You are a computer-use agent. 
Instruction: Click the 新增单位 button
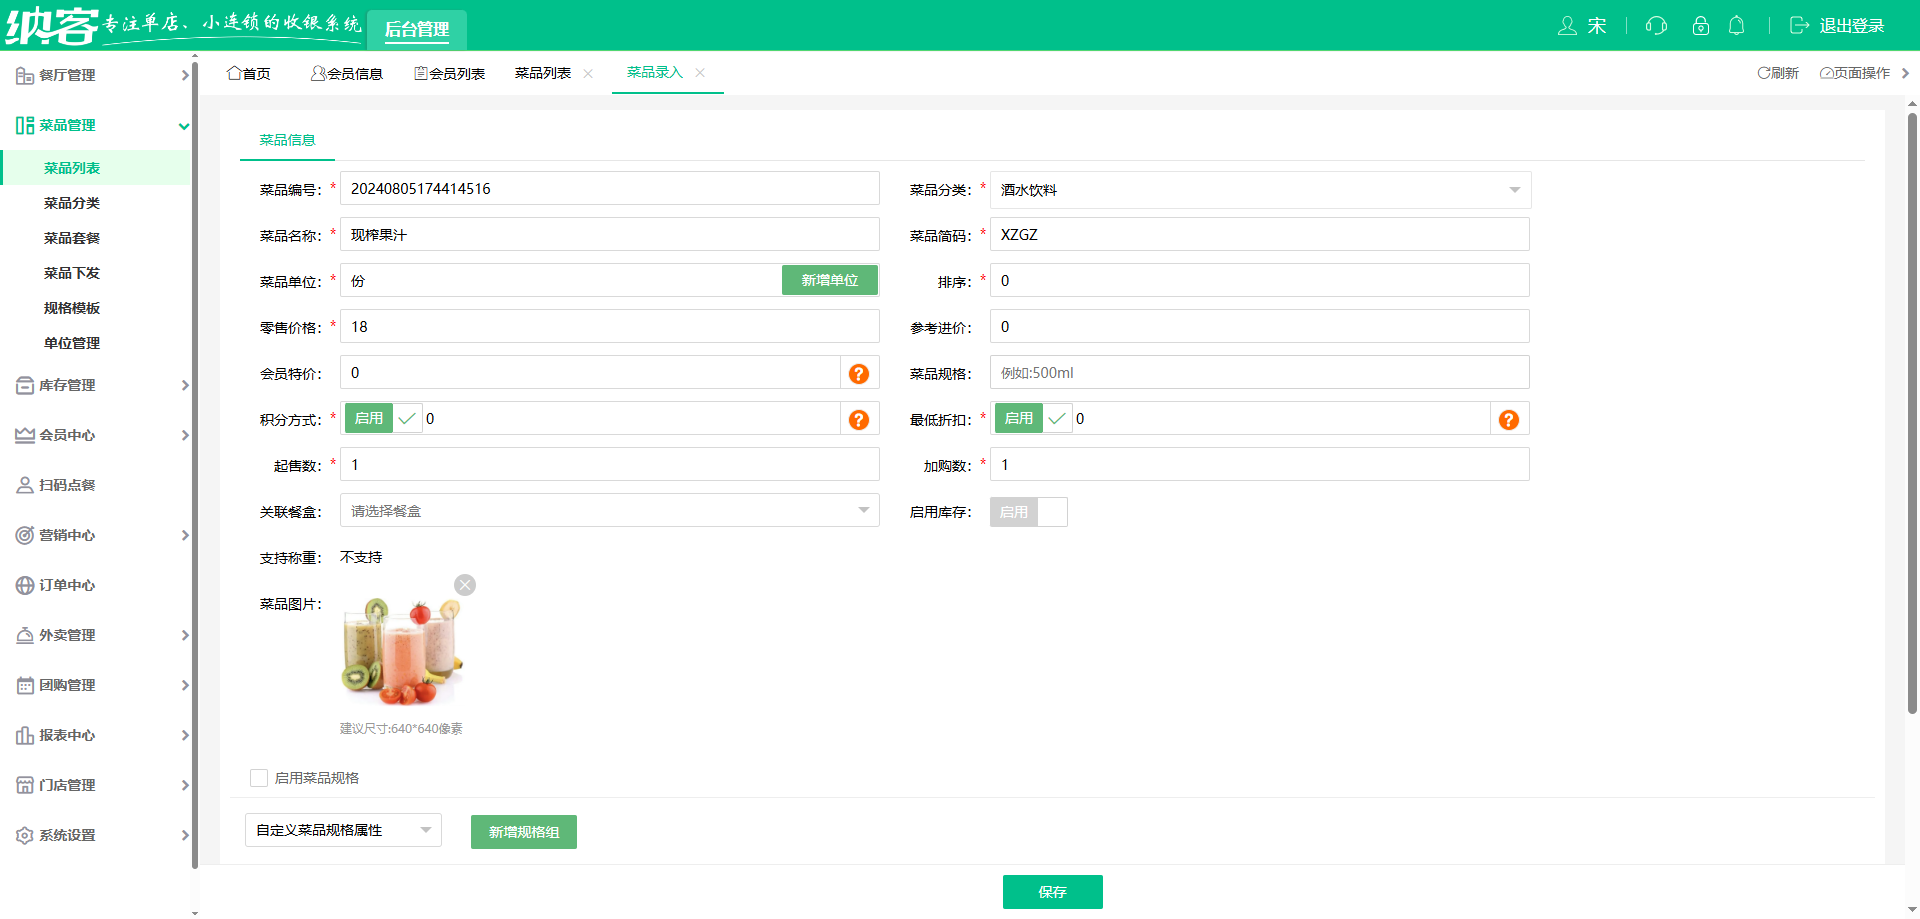click(x=830, y=280)
